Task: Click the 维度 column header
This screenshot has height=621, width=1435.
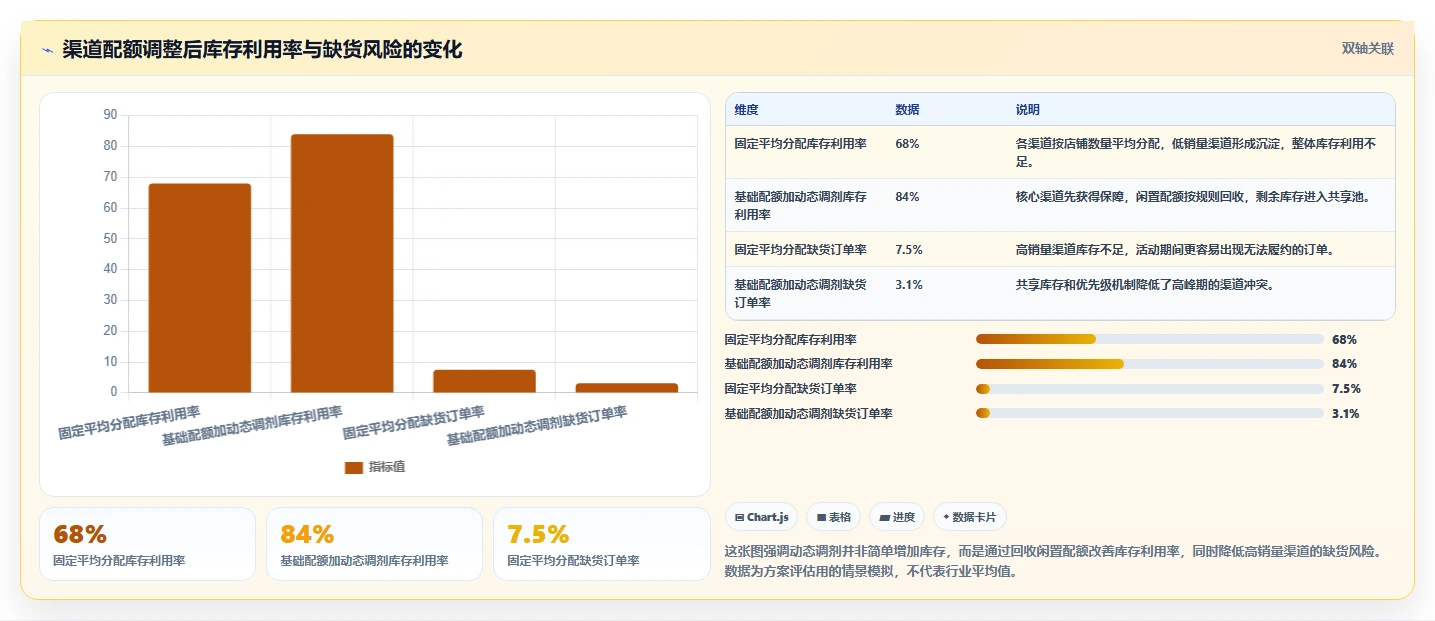Action: point(746,110)
